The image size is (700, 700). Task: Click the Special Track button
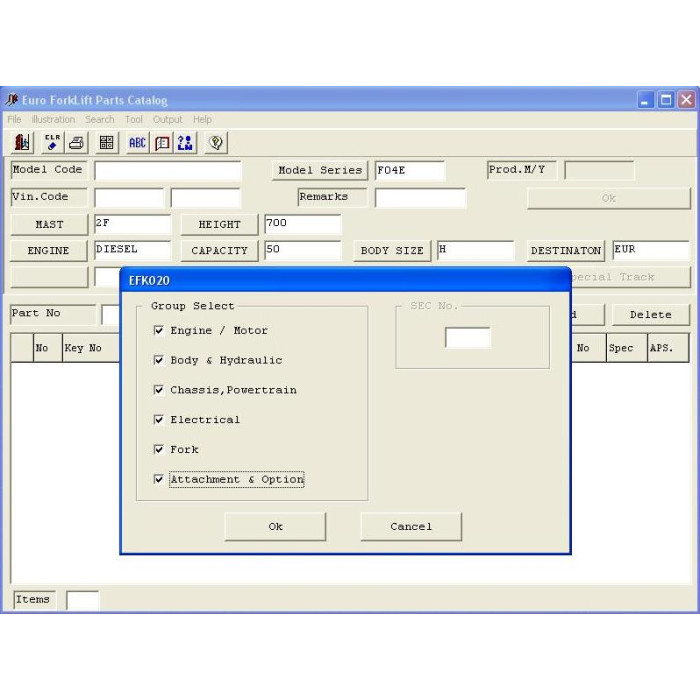coord(631,277)
